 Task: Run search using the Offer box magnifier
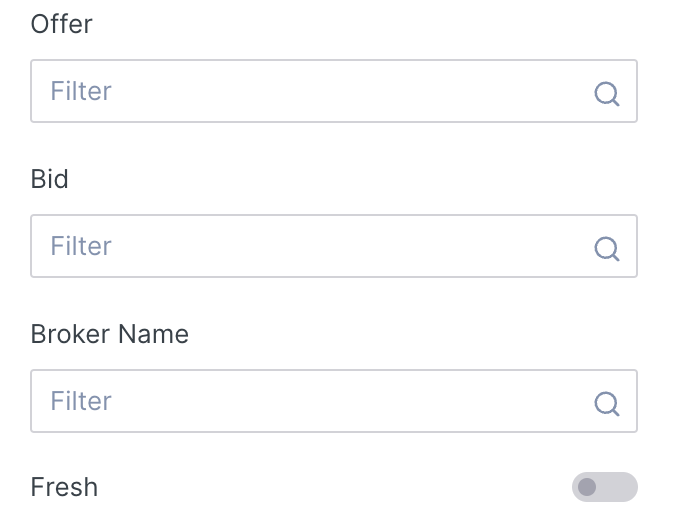click(x=607, y=94)
